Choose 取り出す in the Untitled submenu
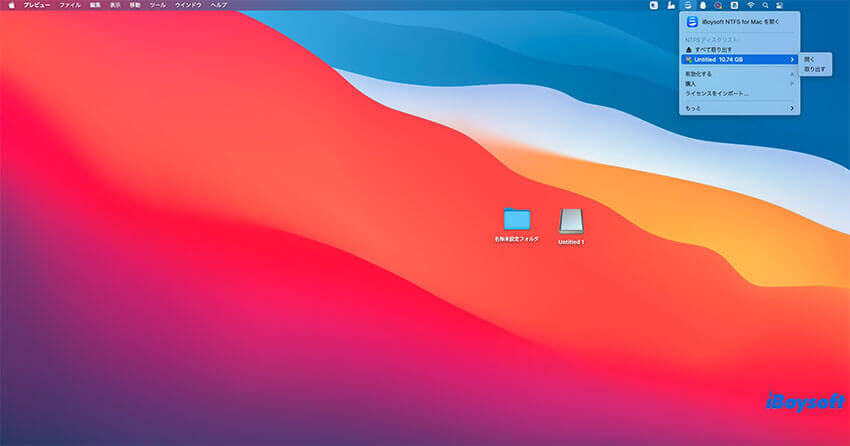This screenshot has height=446, width=850. point(814,69)
